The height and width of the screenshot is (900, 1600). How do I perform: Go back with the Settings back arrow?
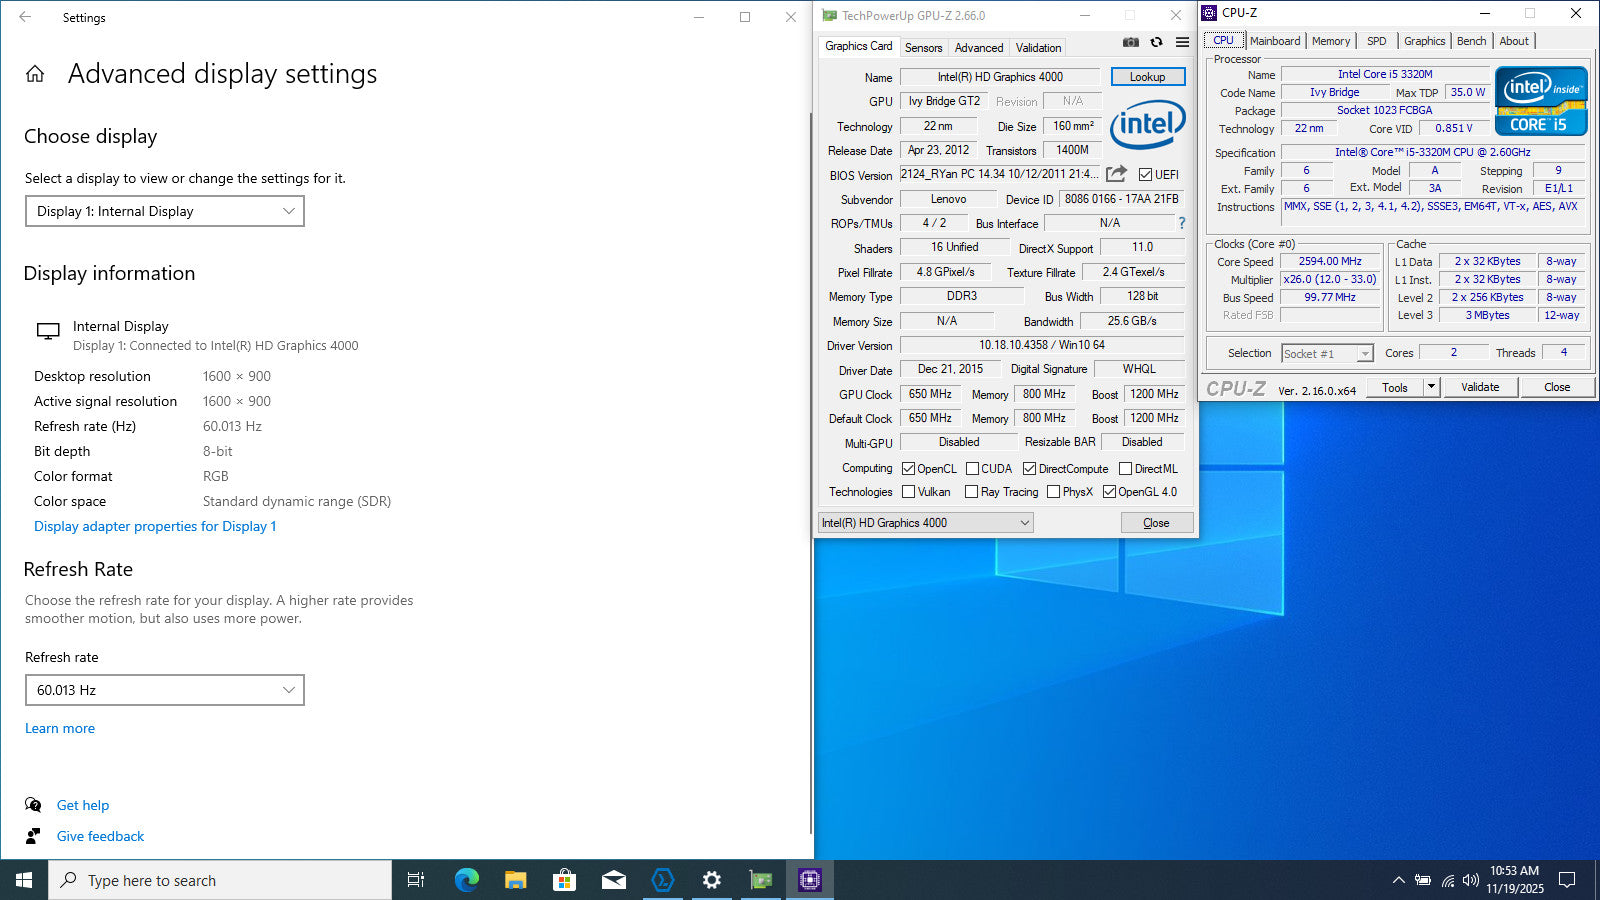click(25, 17)
